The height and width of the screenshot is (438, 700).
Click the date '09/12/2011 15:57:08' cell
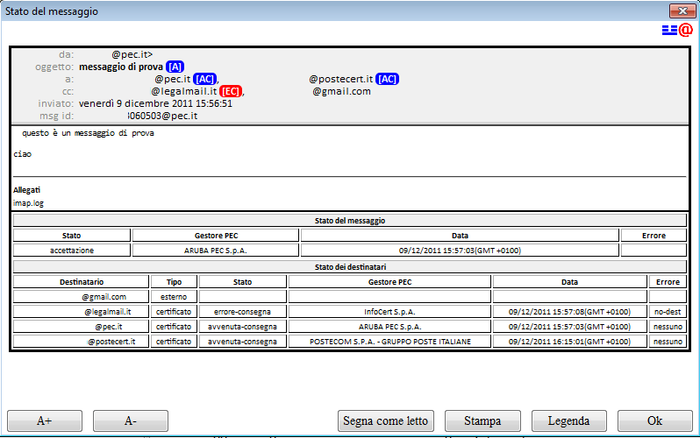(570, 312)
